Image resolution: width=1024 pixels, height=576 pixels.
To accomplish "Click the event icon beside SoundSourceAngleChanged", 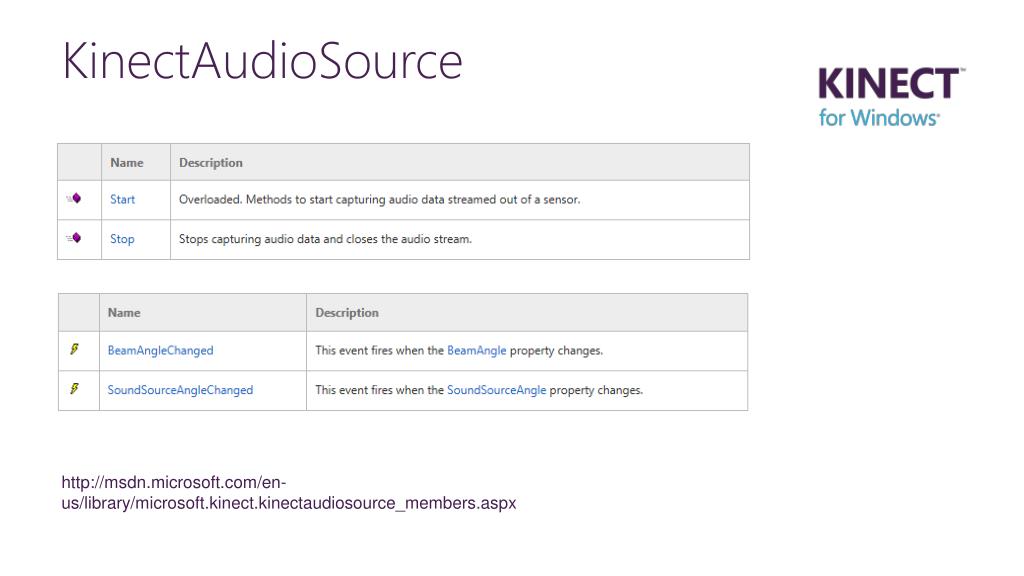I will 74,389.
